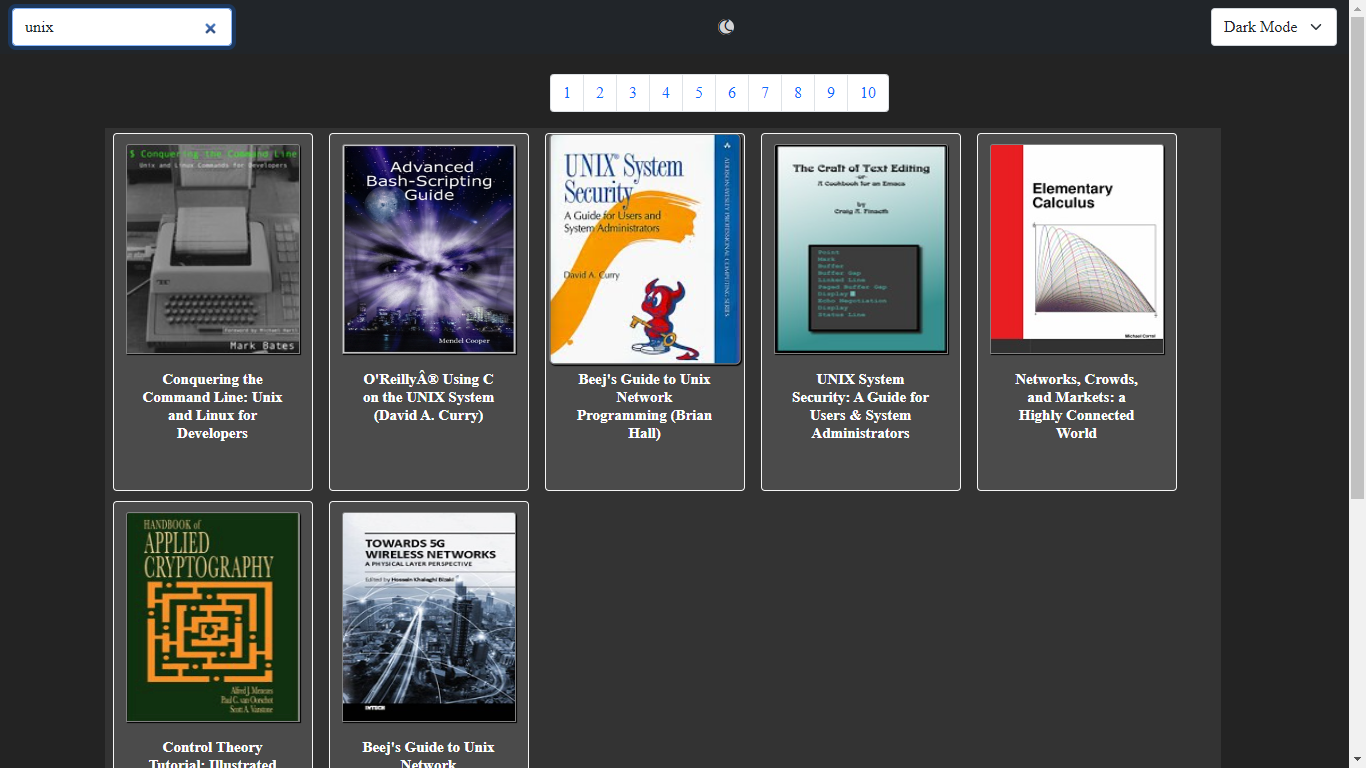Screen dimensions: 1366x768
Task: Go to page 9
Action: click(x=831, y=93)
